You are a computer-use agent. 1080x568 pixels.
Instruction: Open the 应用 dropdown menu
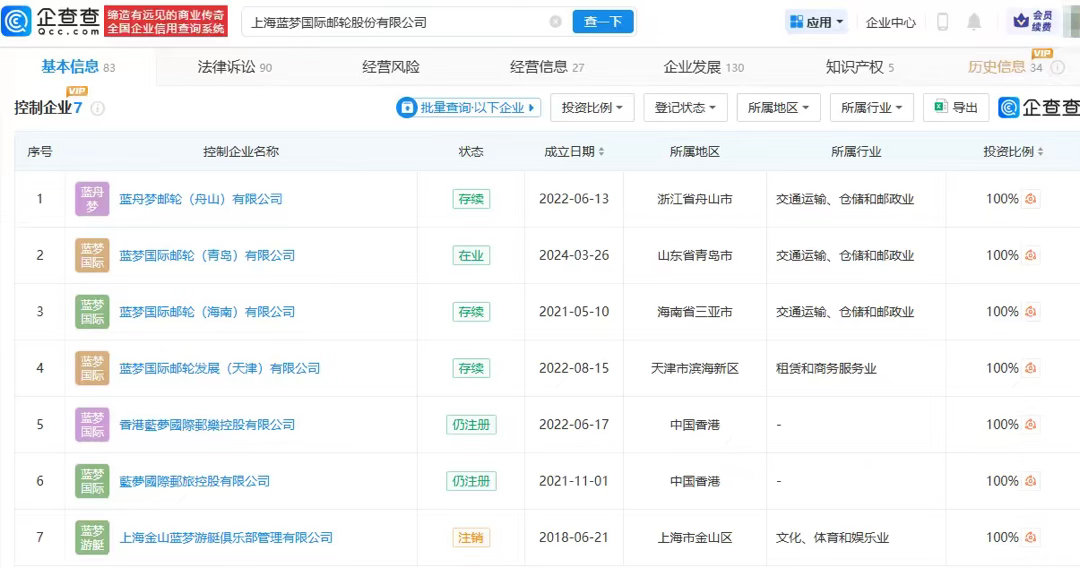pyautogui.click(x=817, y=22)
